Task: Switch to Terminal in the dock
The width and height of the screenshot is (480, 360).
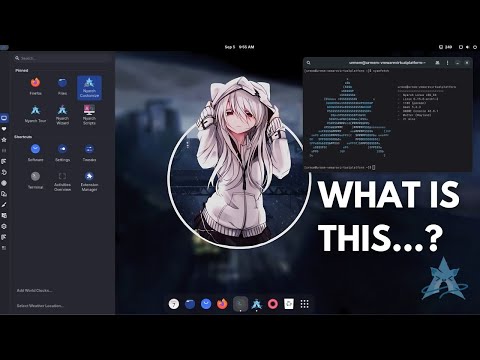Action: (x=240, y=304)
